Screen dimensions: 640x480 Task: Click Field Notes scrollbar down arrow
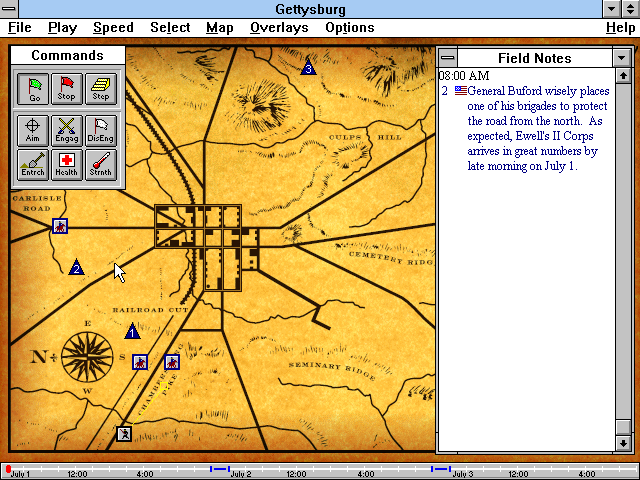[x=623, y=443]
